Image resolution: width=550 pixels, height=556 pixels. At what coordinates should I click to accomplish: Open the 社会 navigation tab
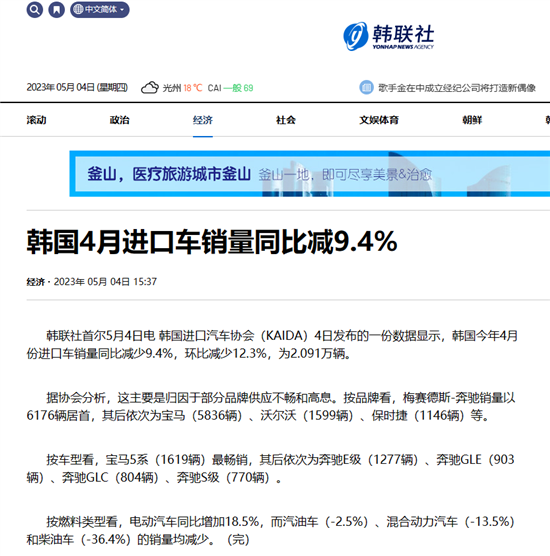[286, 120]
